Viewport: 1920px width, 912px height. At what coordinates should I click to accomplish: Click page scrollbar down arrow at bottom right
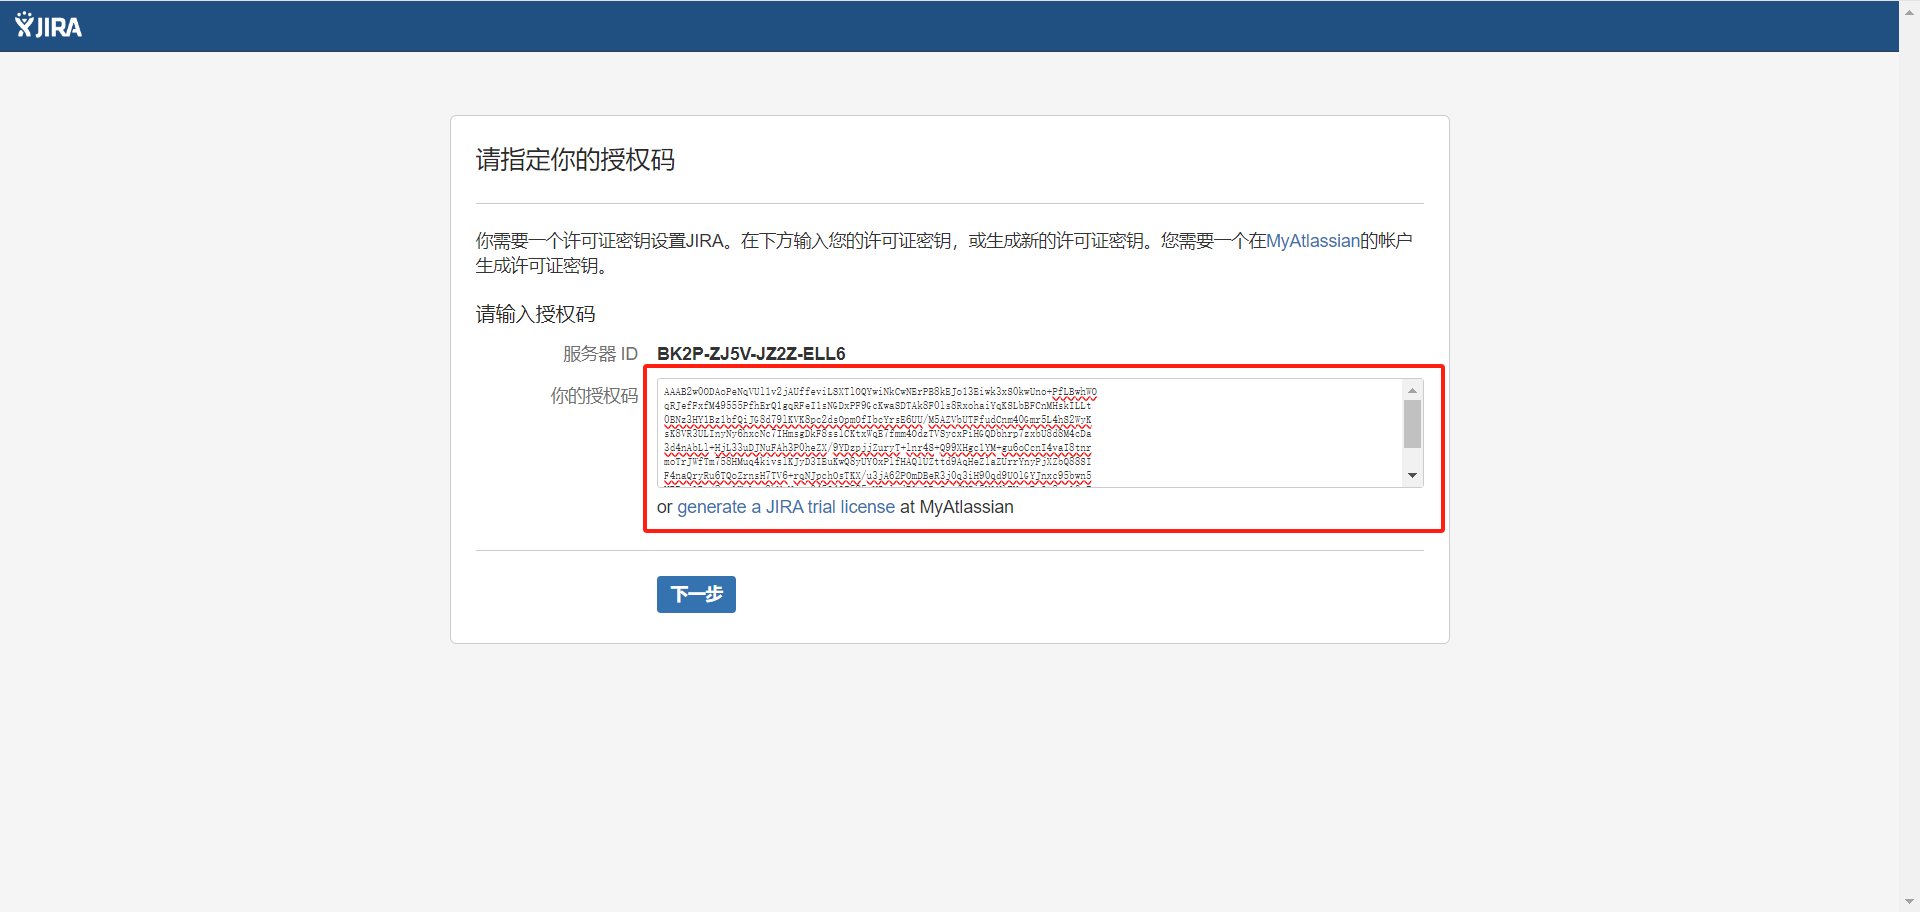pyautogui.click(x=1910, y=902)
